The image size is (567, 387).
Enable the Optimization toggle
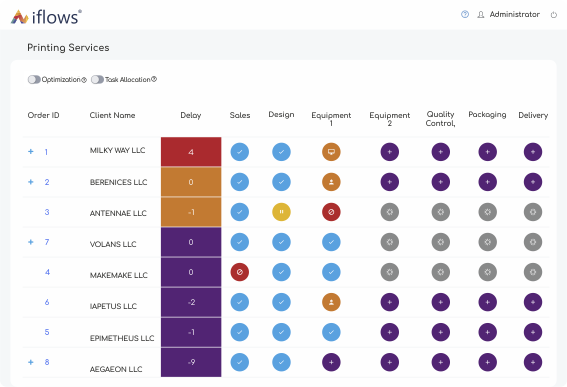point(34,80)
